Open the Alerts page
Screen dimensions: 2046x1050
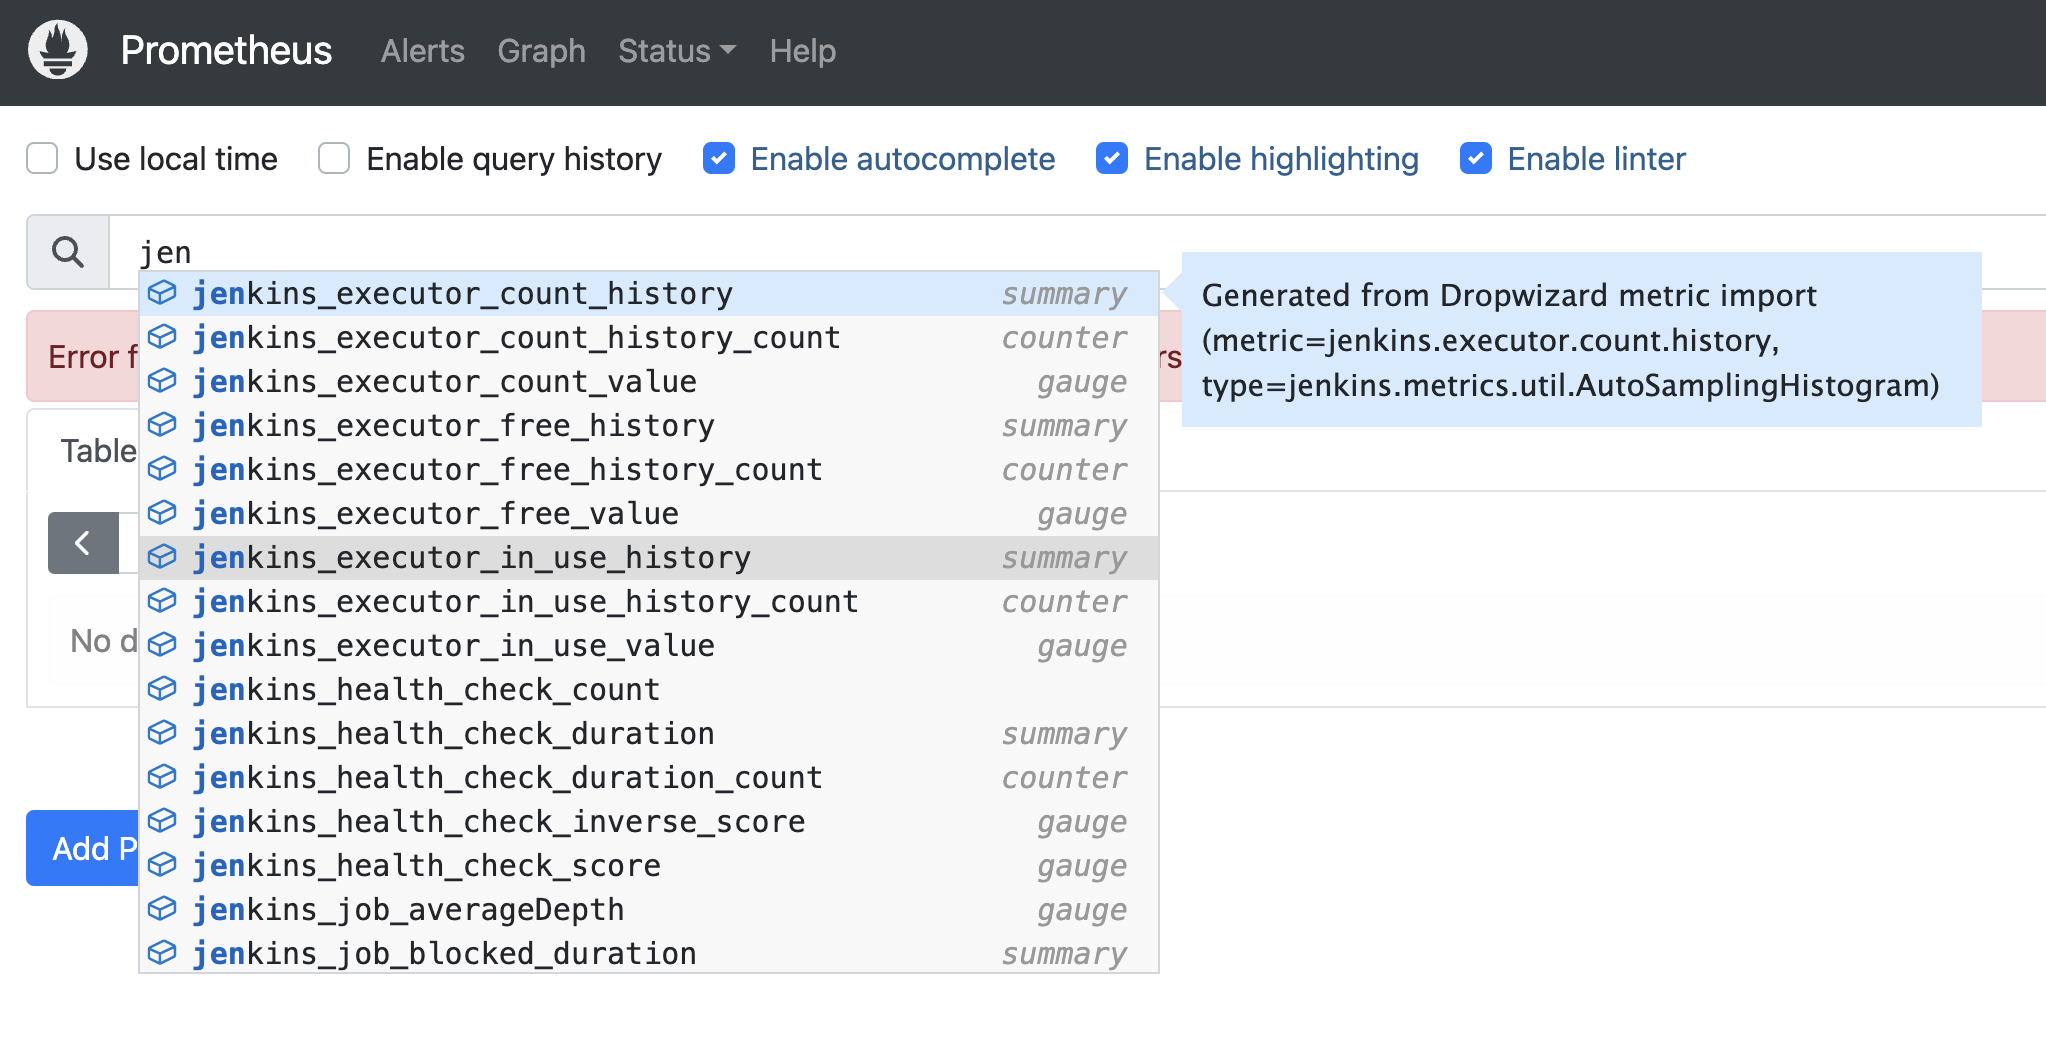(423, 51)
